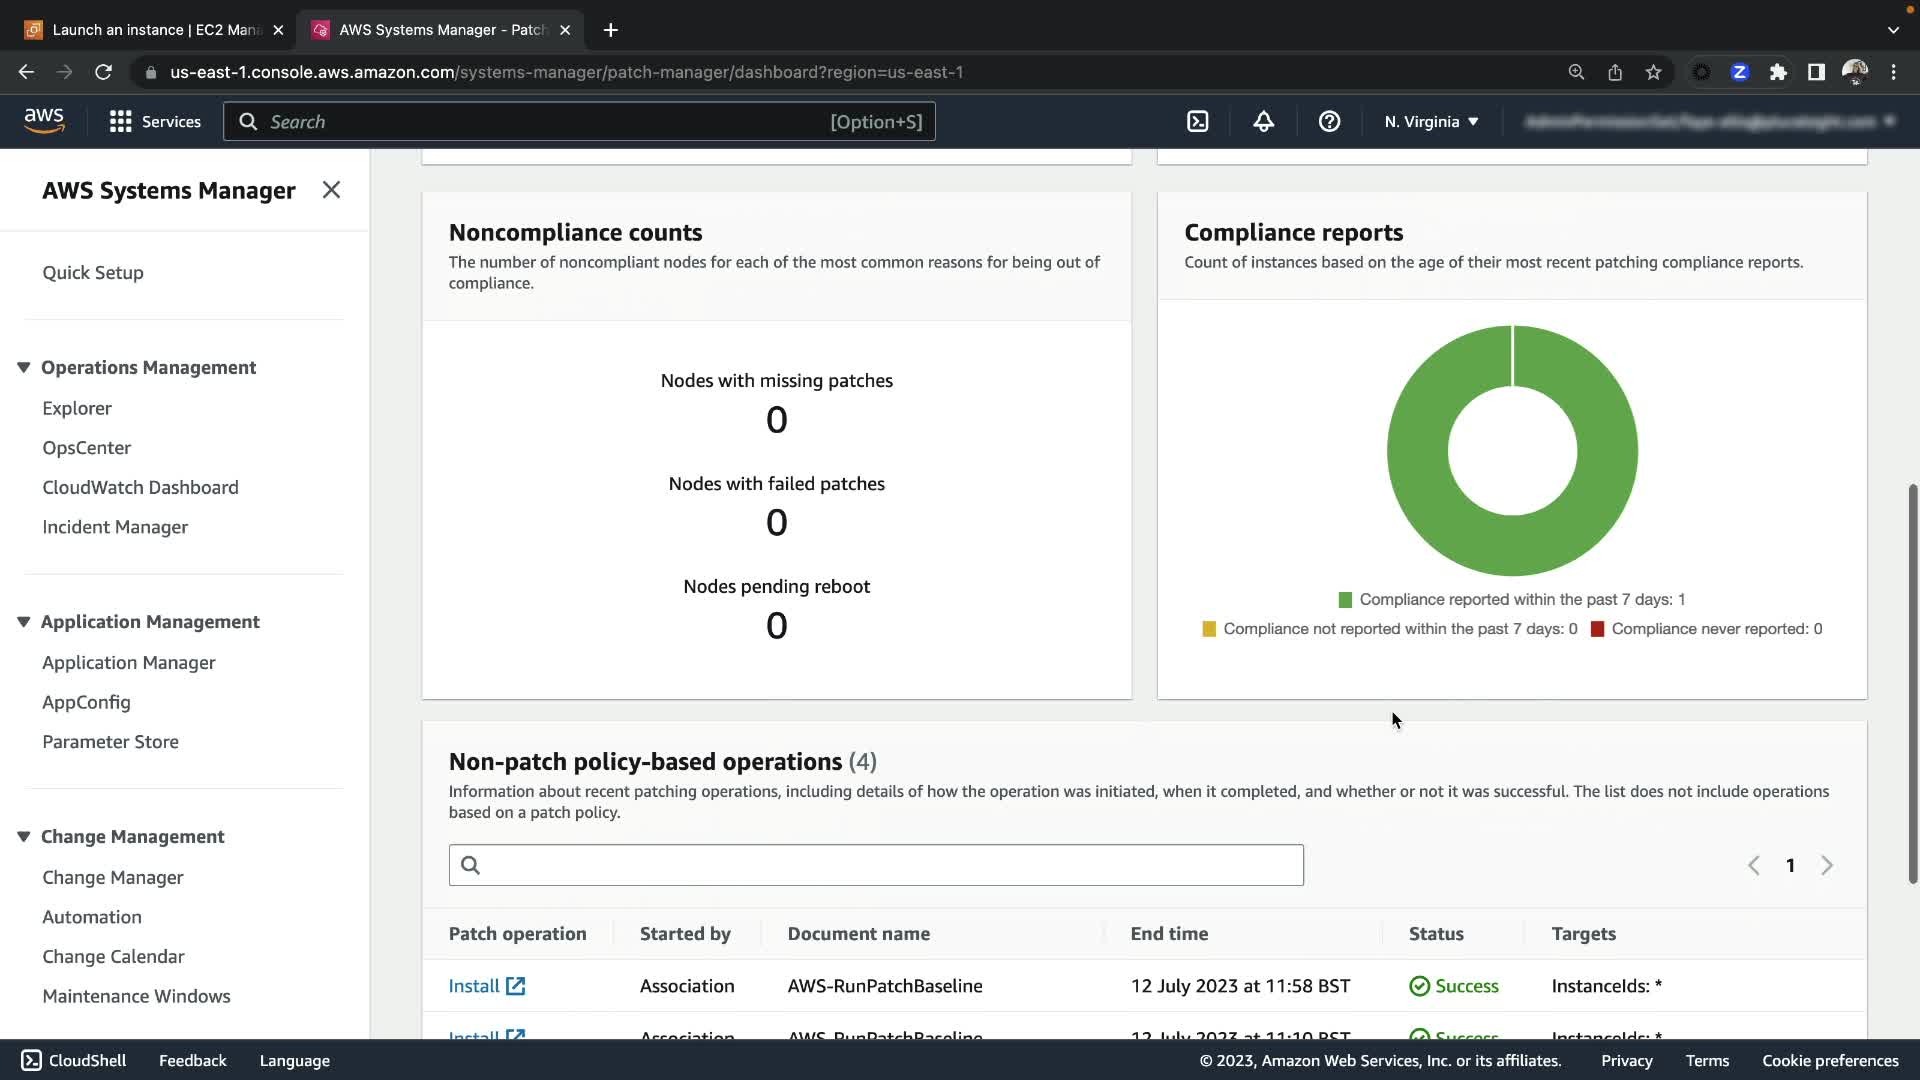Click the AWS logo home icon
Image resolution: width=1920 pixels, height=1080 pixels.
44,121
